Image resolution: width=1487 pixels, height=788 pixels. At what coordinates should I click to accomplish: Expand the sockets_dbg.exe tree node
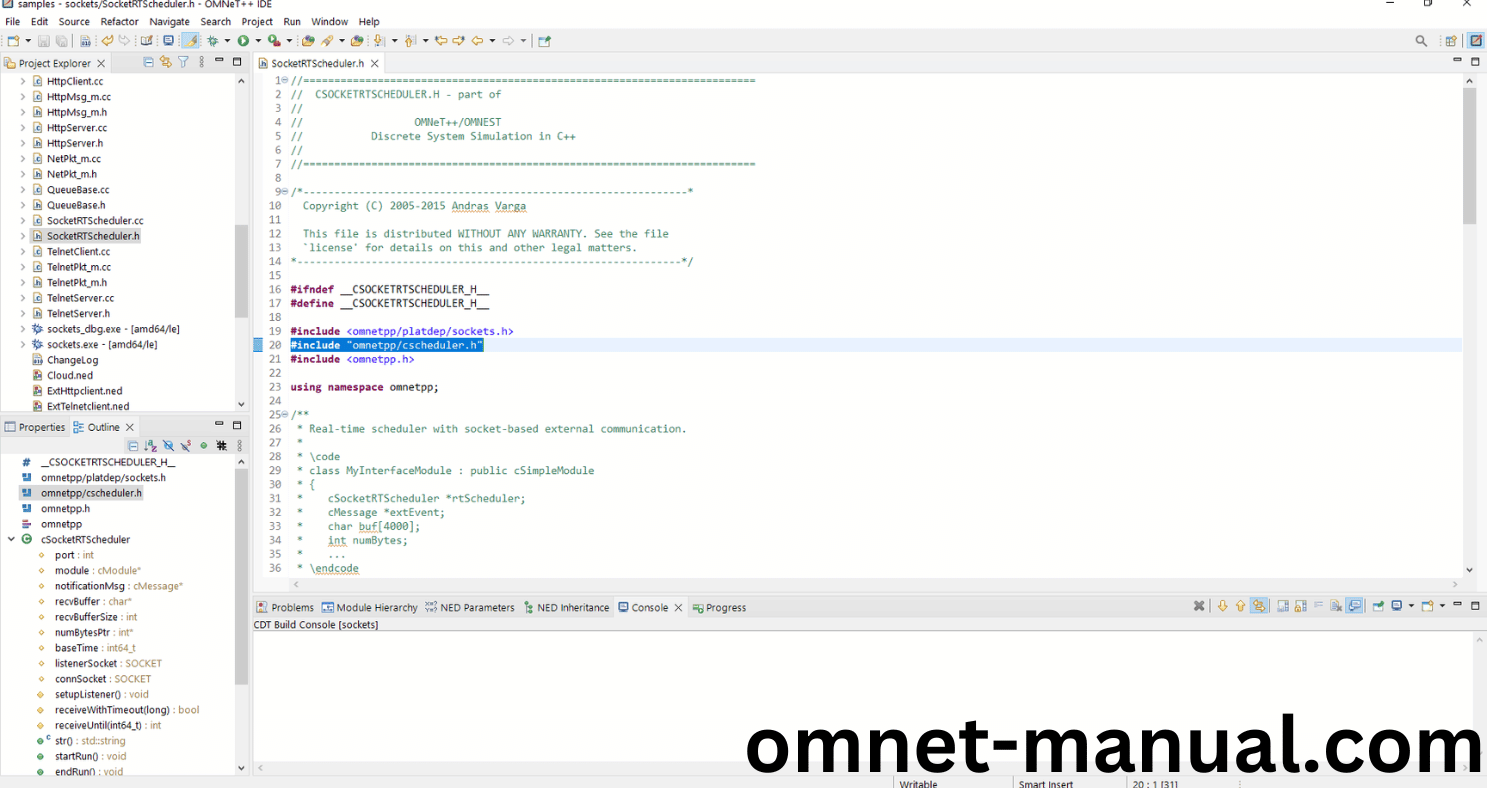click(x=23, y=329)
